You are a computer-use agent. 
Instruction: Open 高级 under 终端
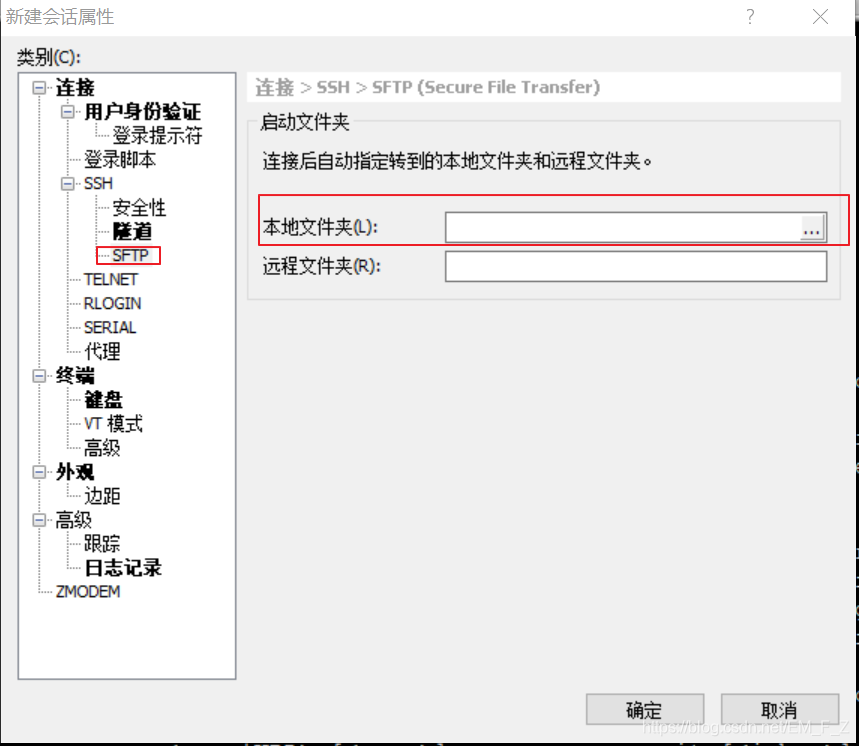102,448
